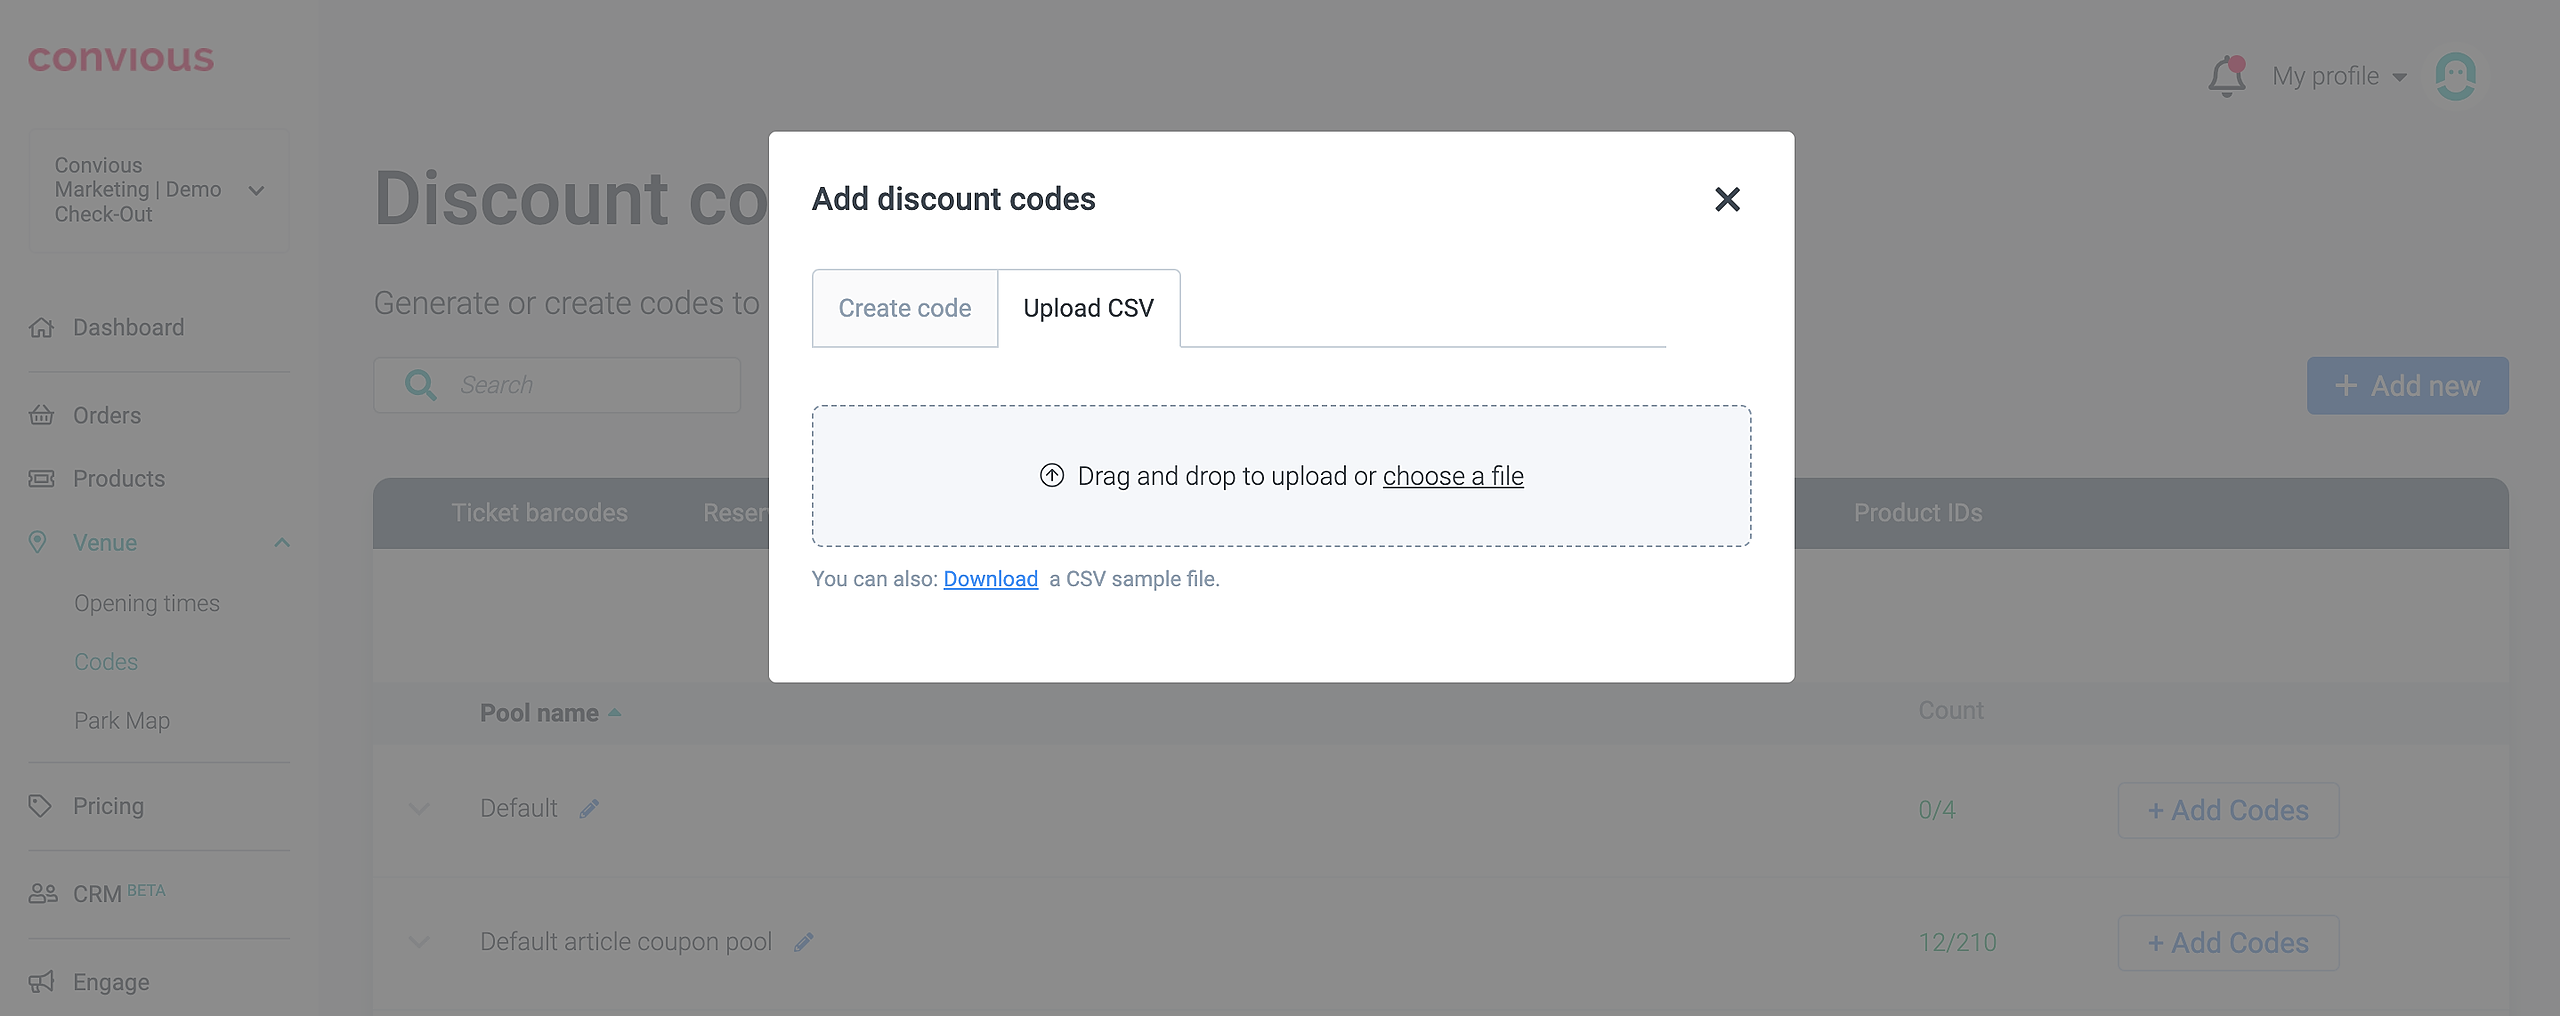Viewport: 2560px width, 1016px height.
Task: Expand the Default article coupon pool row
Action: [419, 942]
